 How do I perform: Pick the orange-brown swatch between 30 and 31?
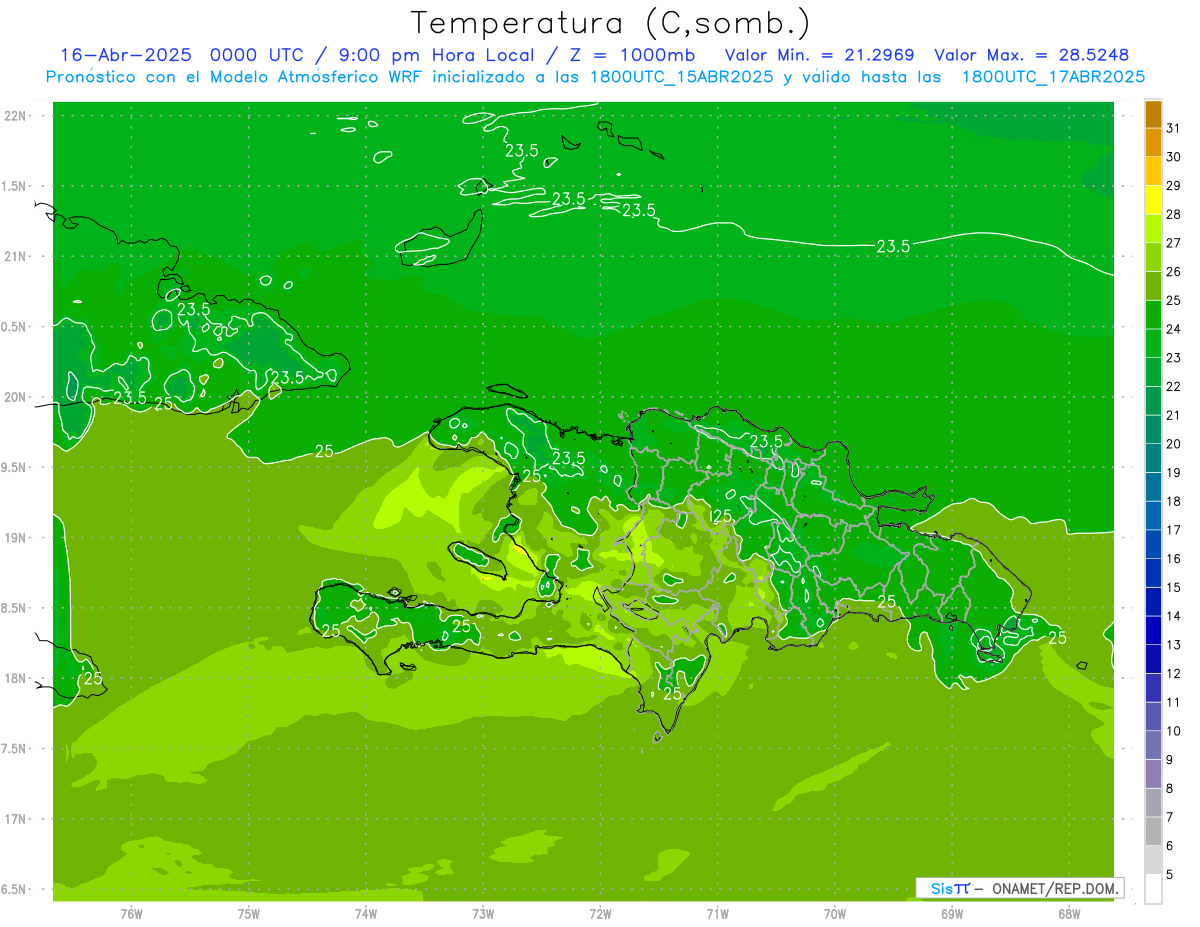coord(1153,141)
